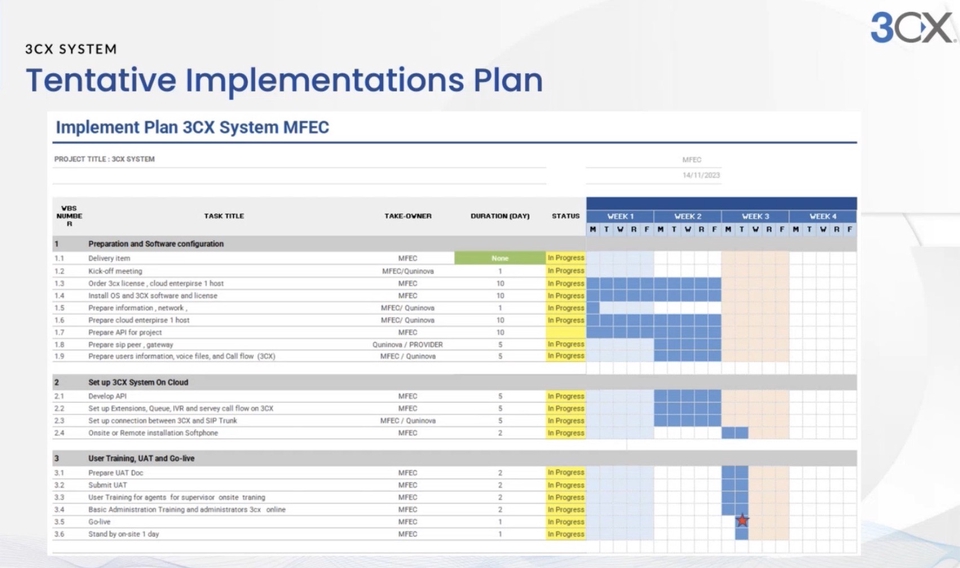Click 'User Training, UAT and Go-live' section
Screen dimensions: 960x568
[x=454, y=458]
